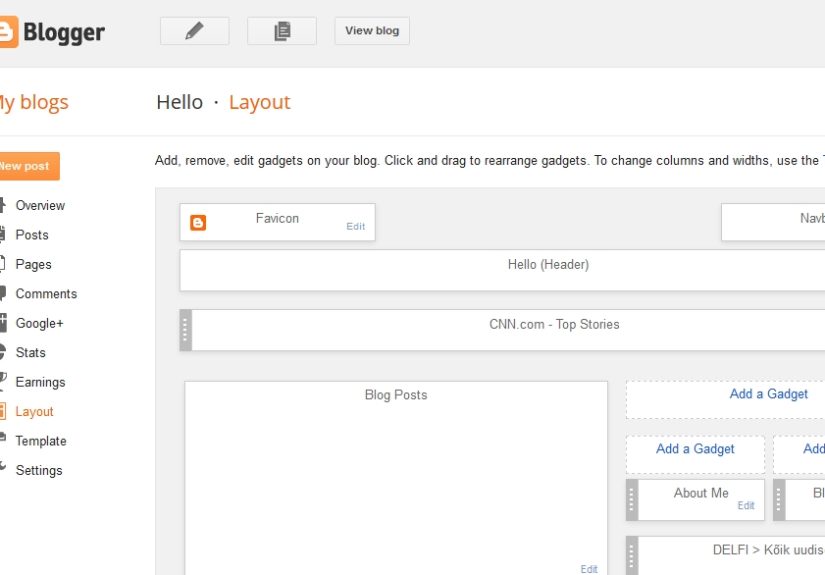
Task: Click the Comments speech bubble icon
Action: tap(3, 293)
